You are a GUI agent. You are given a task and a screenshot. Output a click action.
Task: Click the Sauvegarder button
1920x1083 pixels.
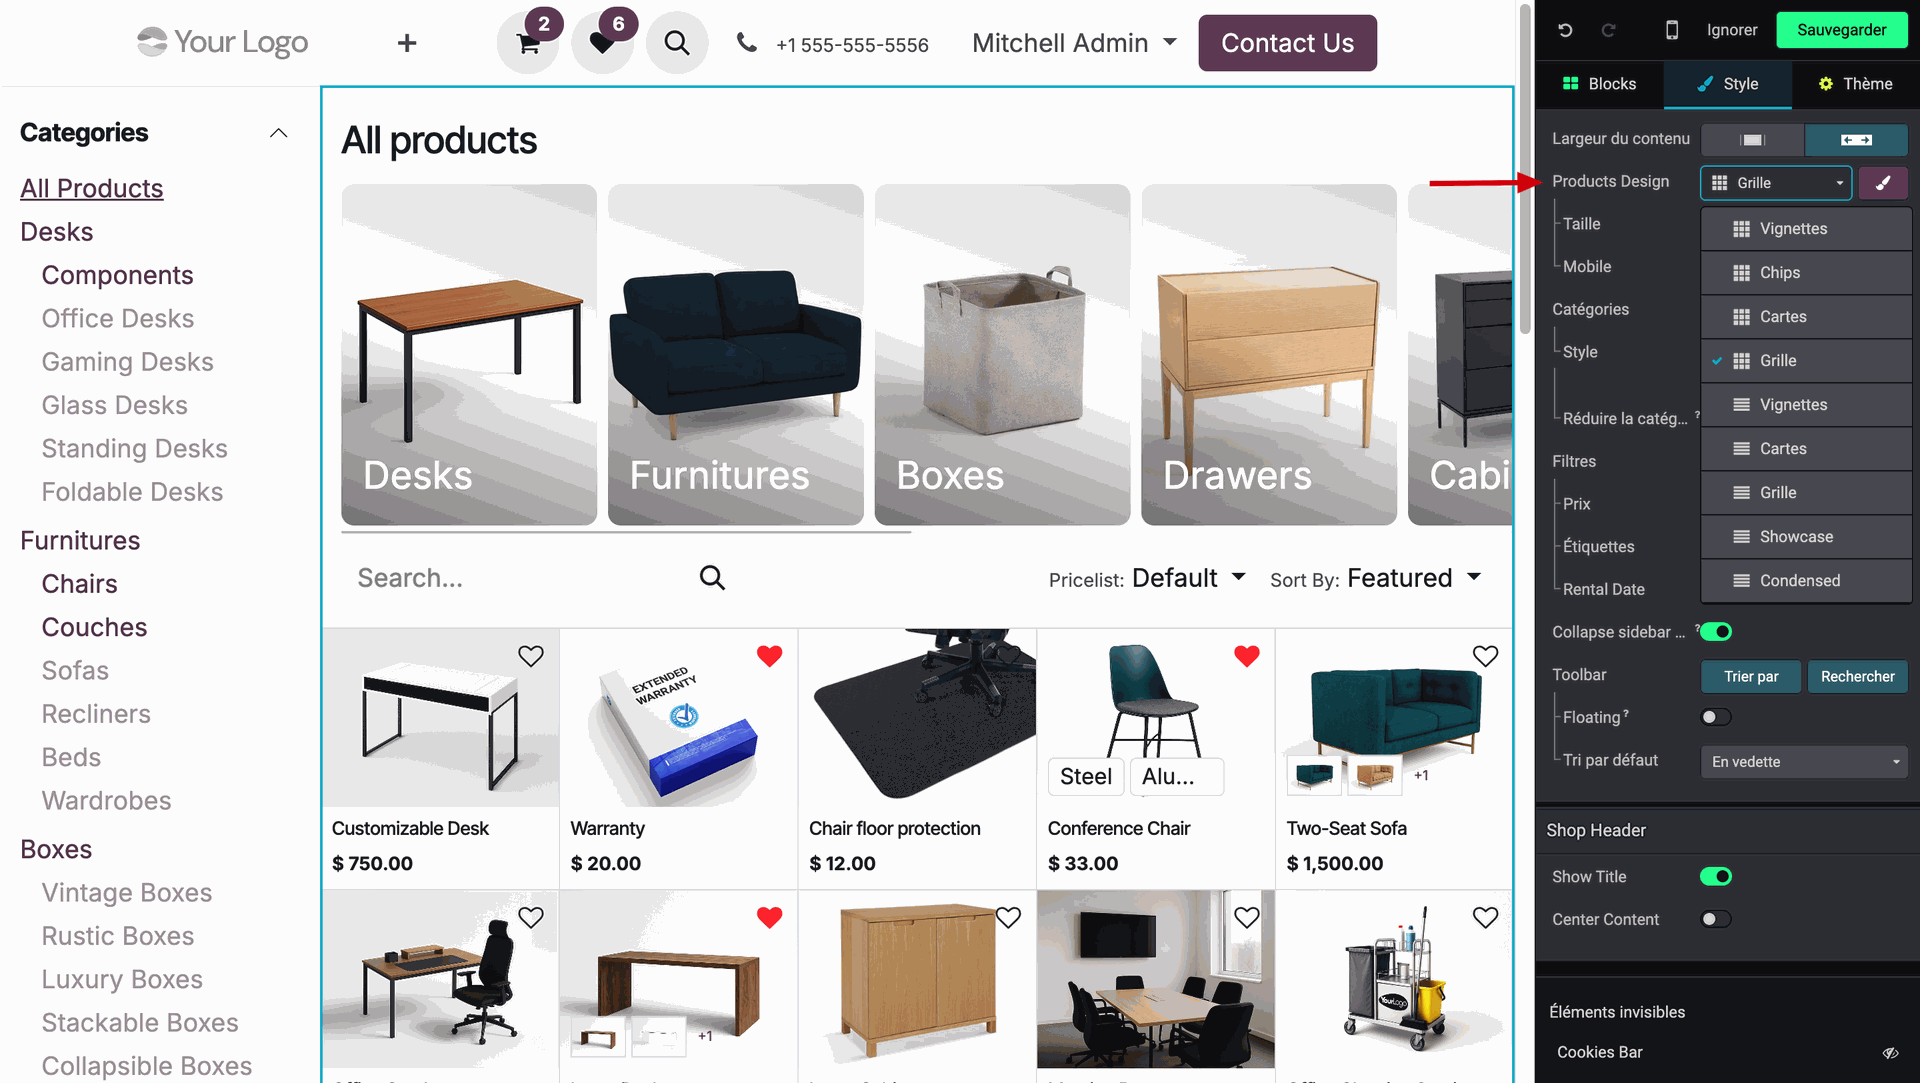click(x=1841, y=30)
